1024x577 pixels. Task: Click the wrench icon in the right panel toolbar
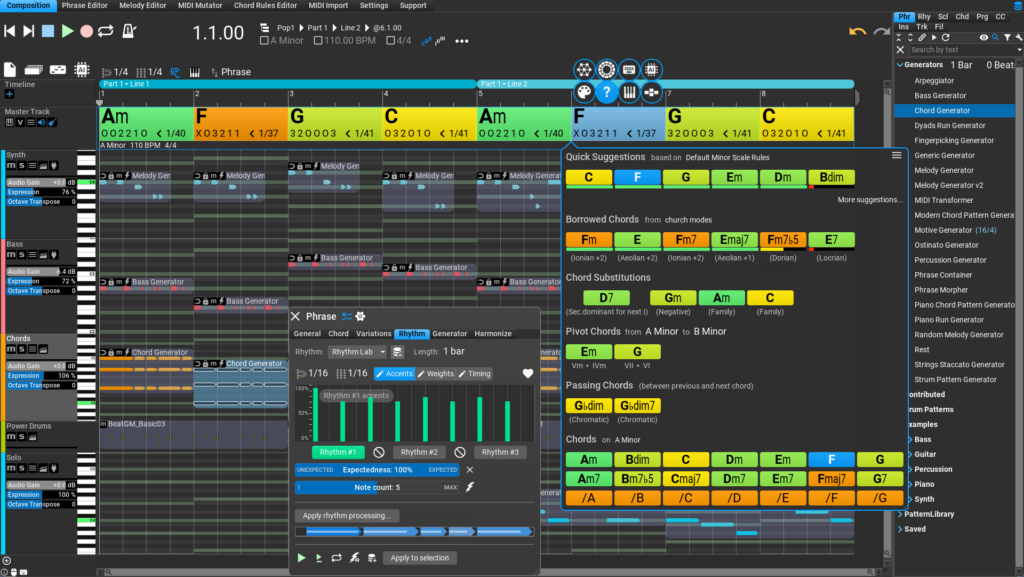point(1019,38)
